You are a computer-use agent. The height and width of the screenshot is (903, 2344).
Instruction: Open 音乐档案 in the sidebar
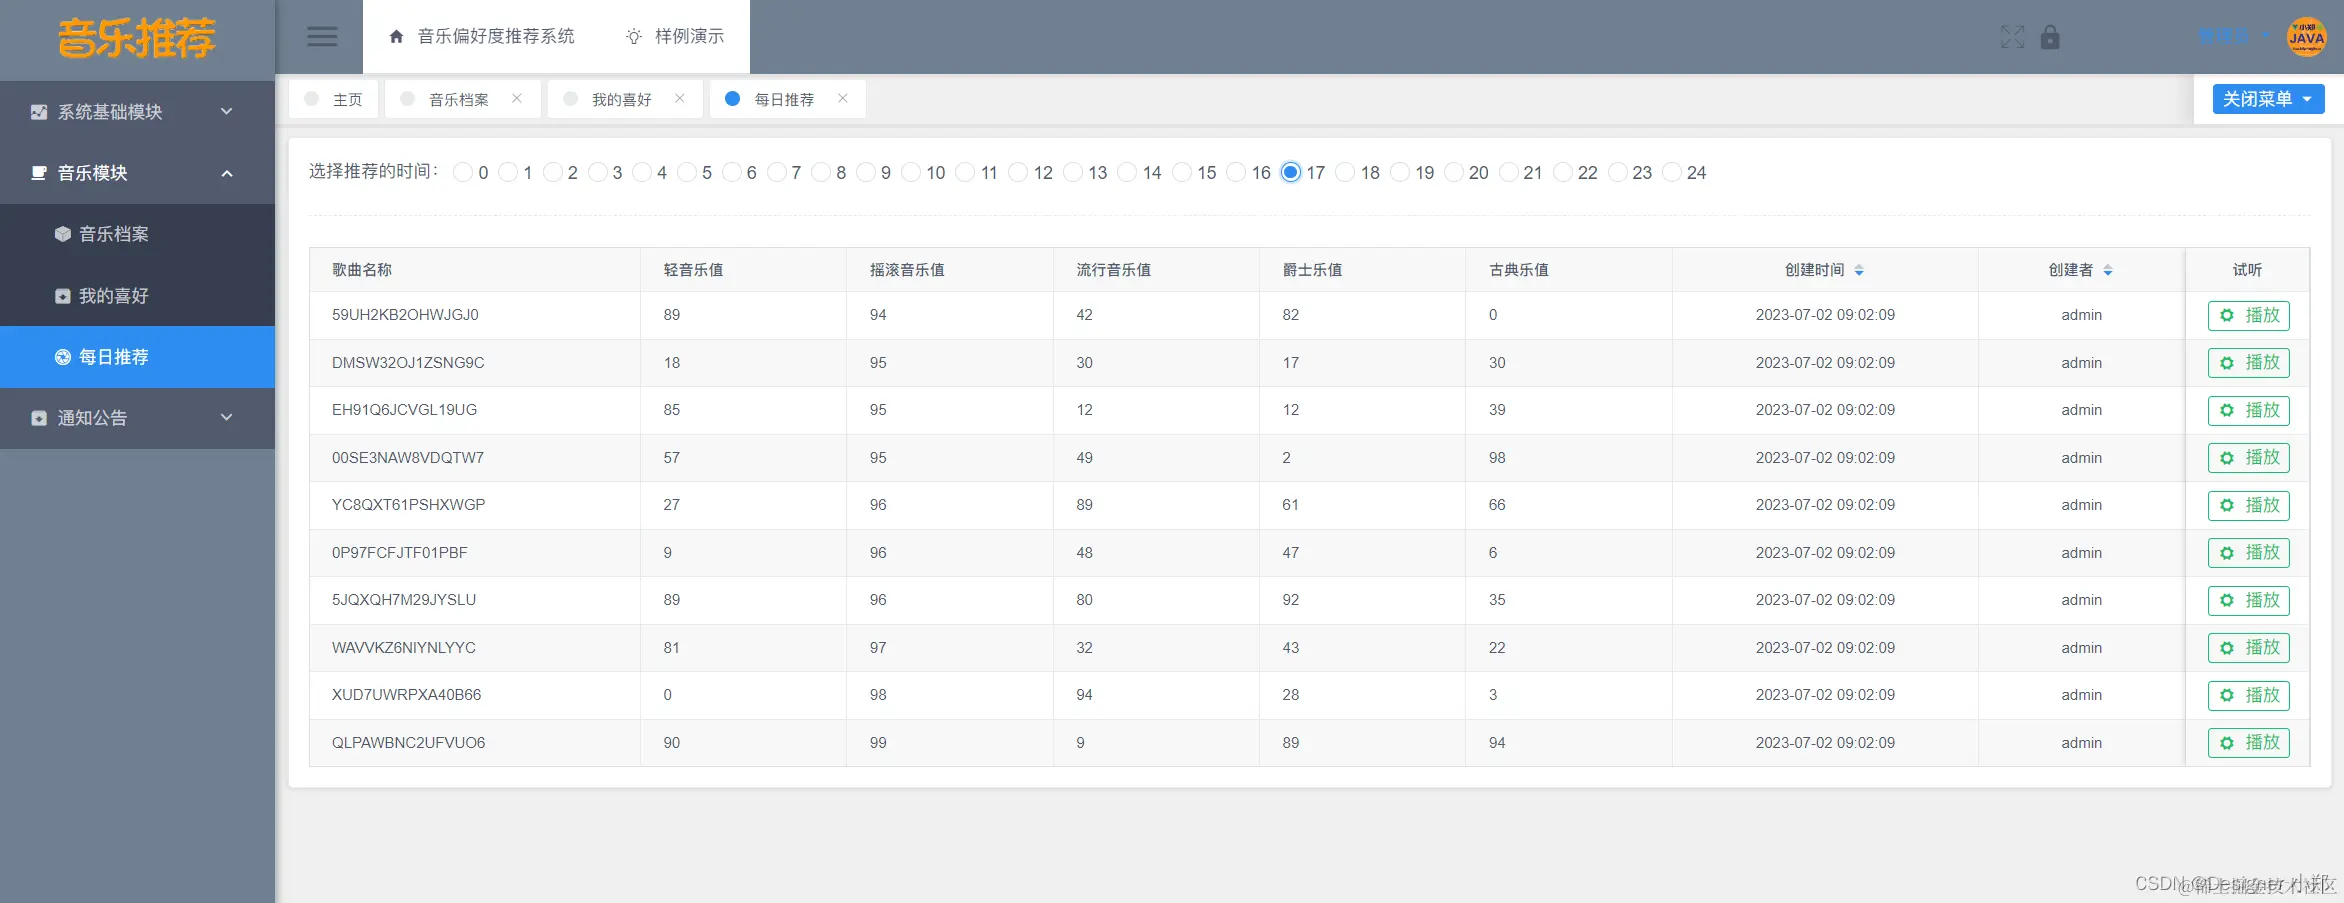tap(137, 234)
